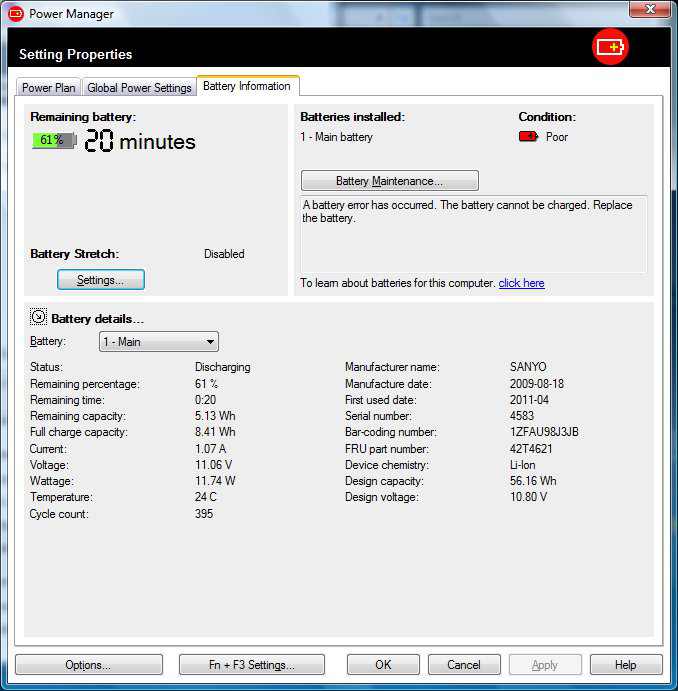Open the Battery selection dropdown

click(x=159, y=342)
